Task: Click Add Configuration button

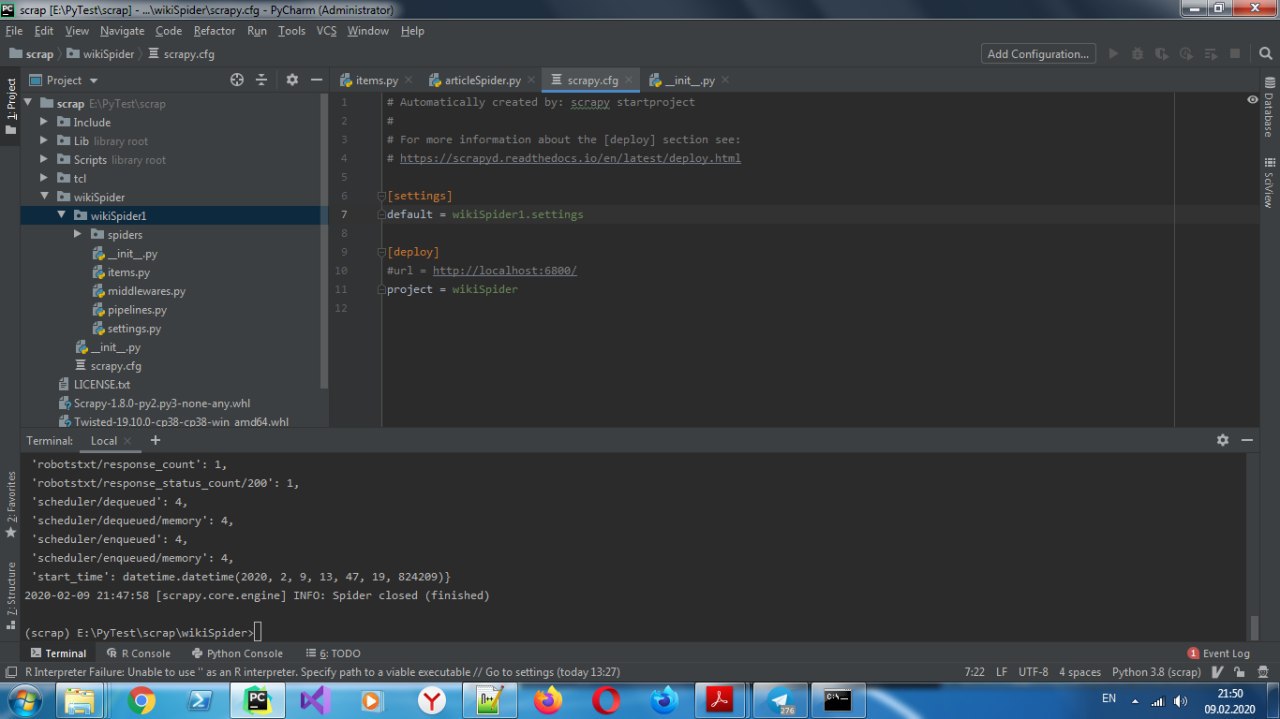Action: [1038, 54]
